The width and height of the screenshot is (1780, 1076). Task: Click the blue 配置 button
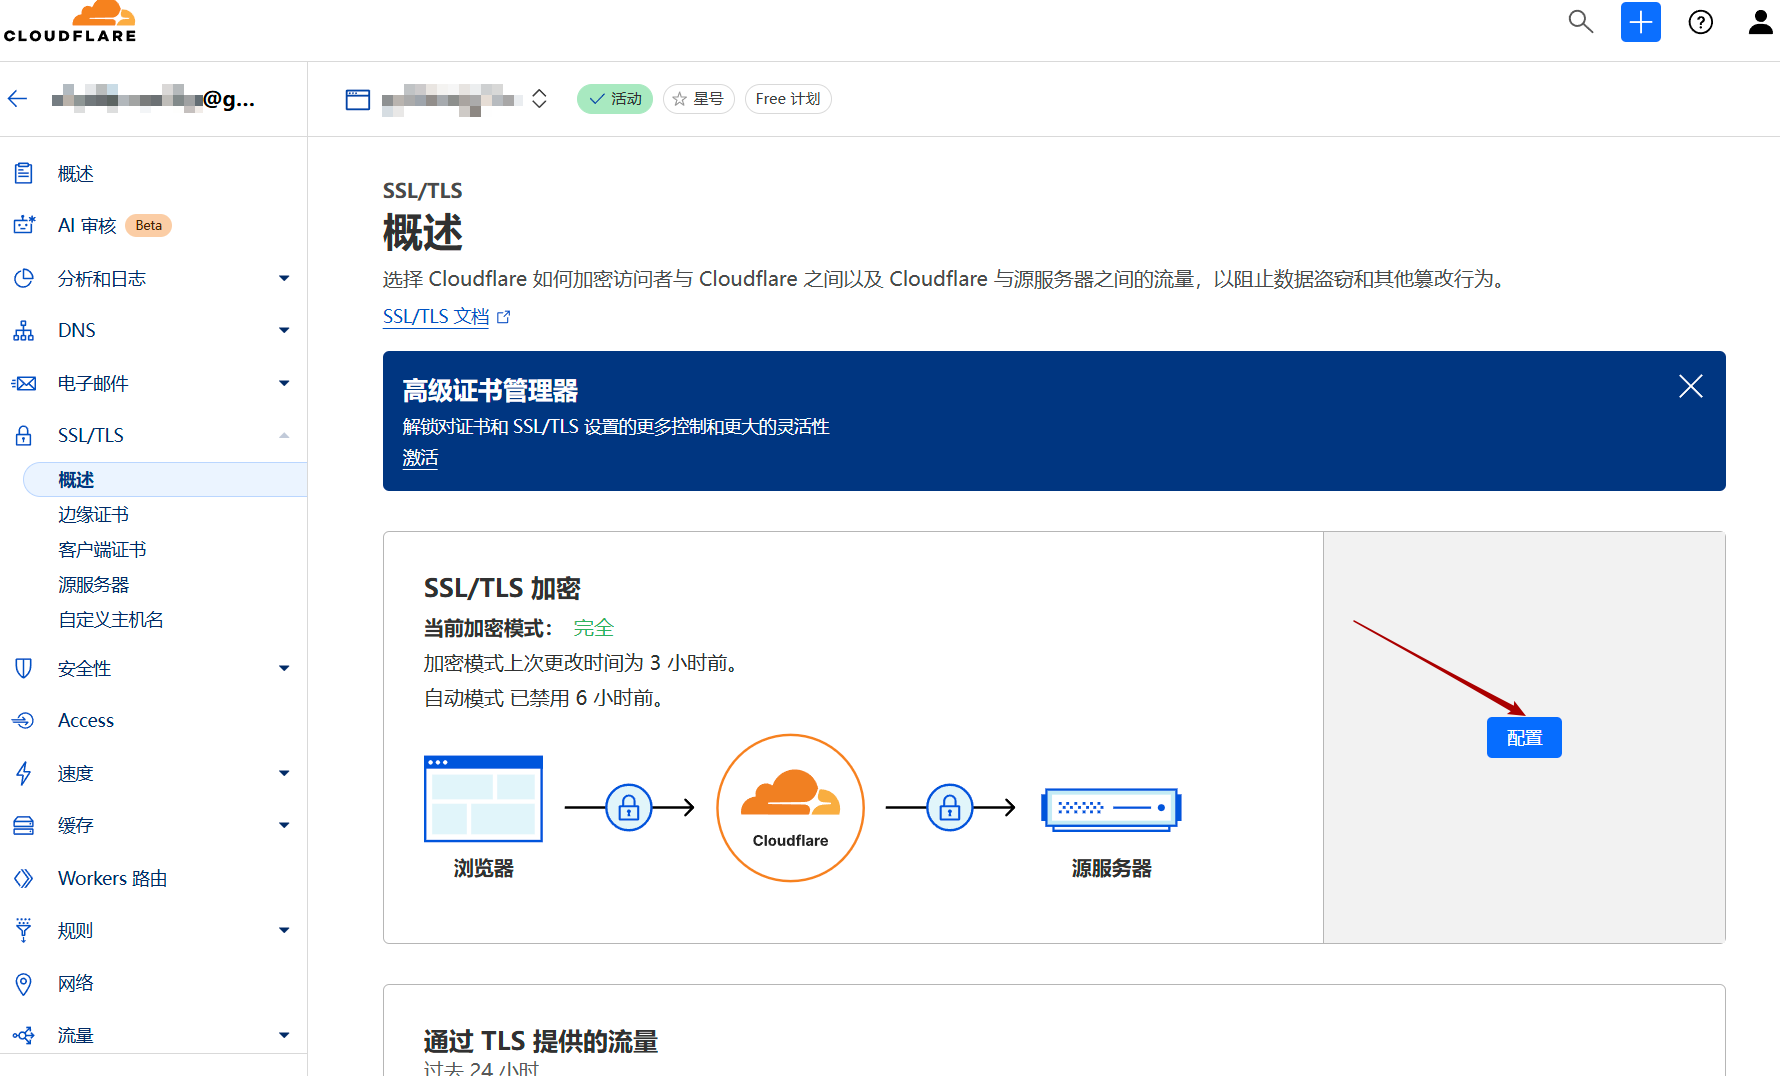[1523, 738]
